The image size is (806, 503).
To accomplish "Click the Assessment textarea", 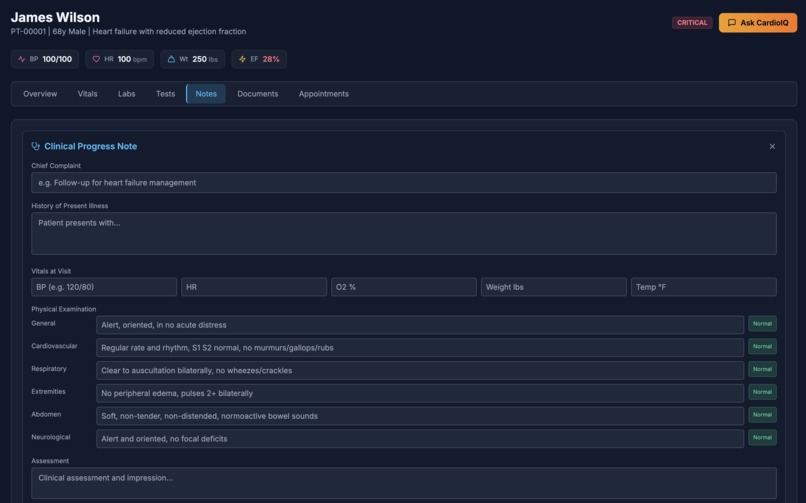I will pyautogui.click(x=404, y=483).
